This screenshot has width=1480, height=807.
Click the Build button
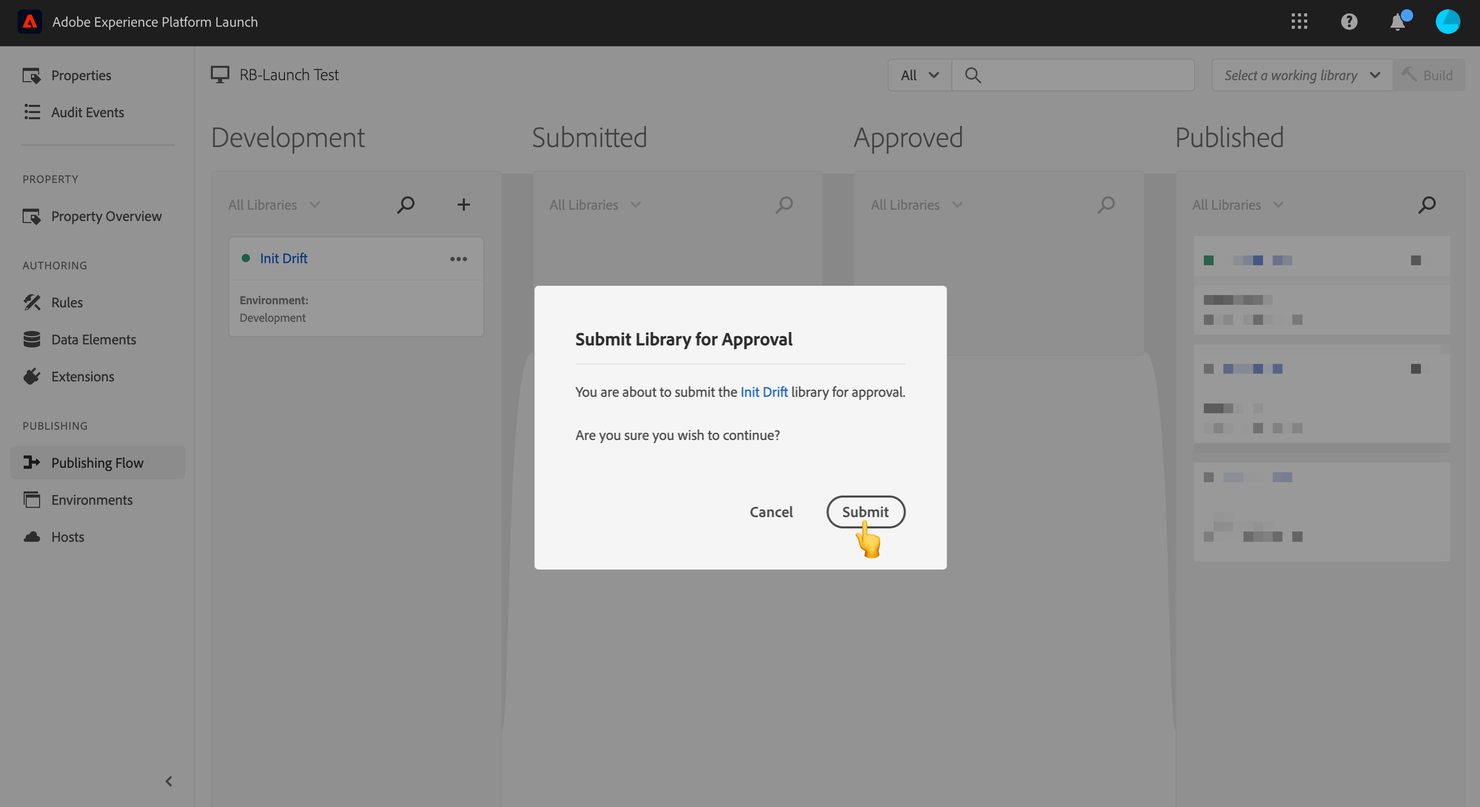click(x=1429, y=75)
